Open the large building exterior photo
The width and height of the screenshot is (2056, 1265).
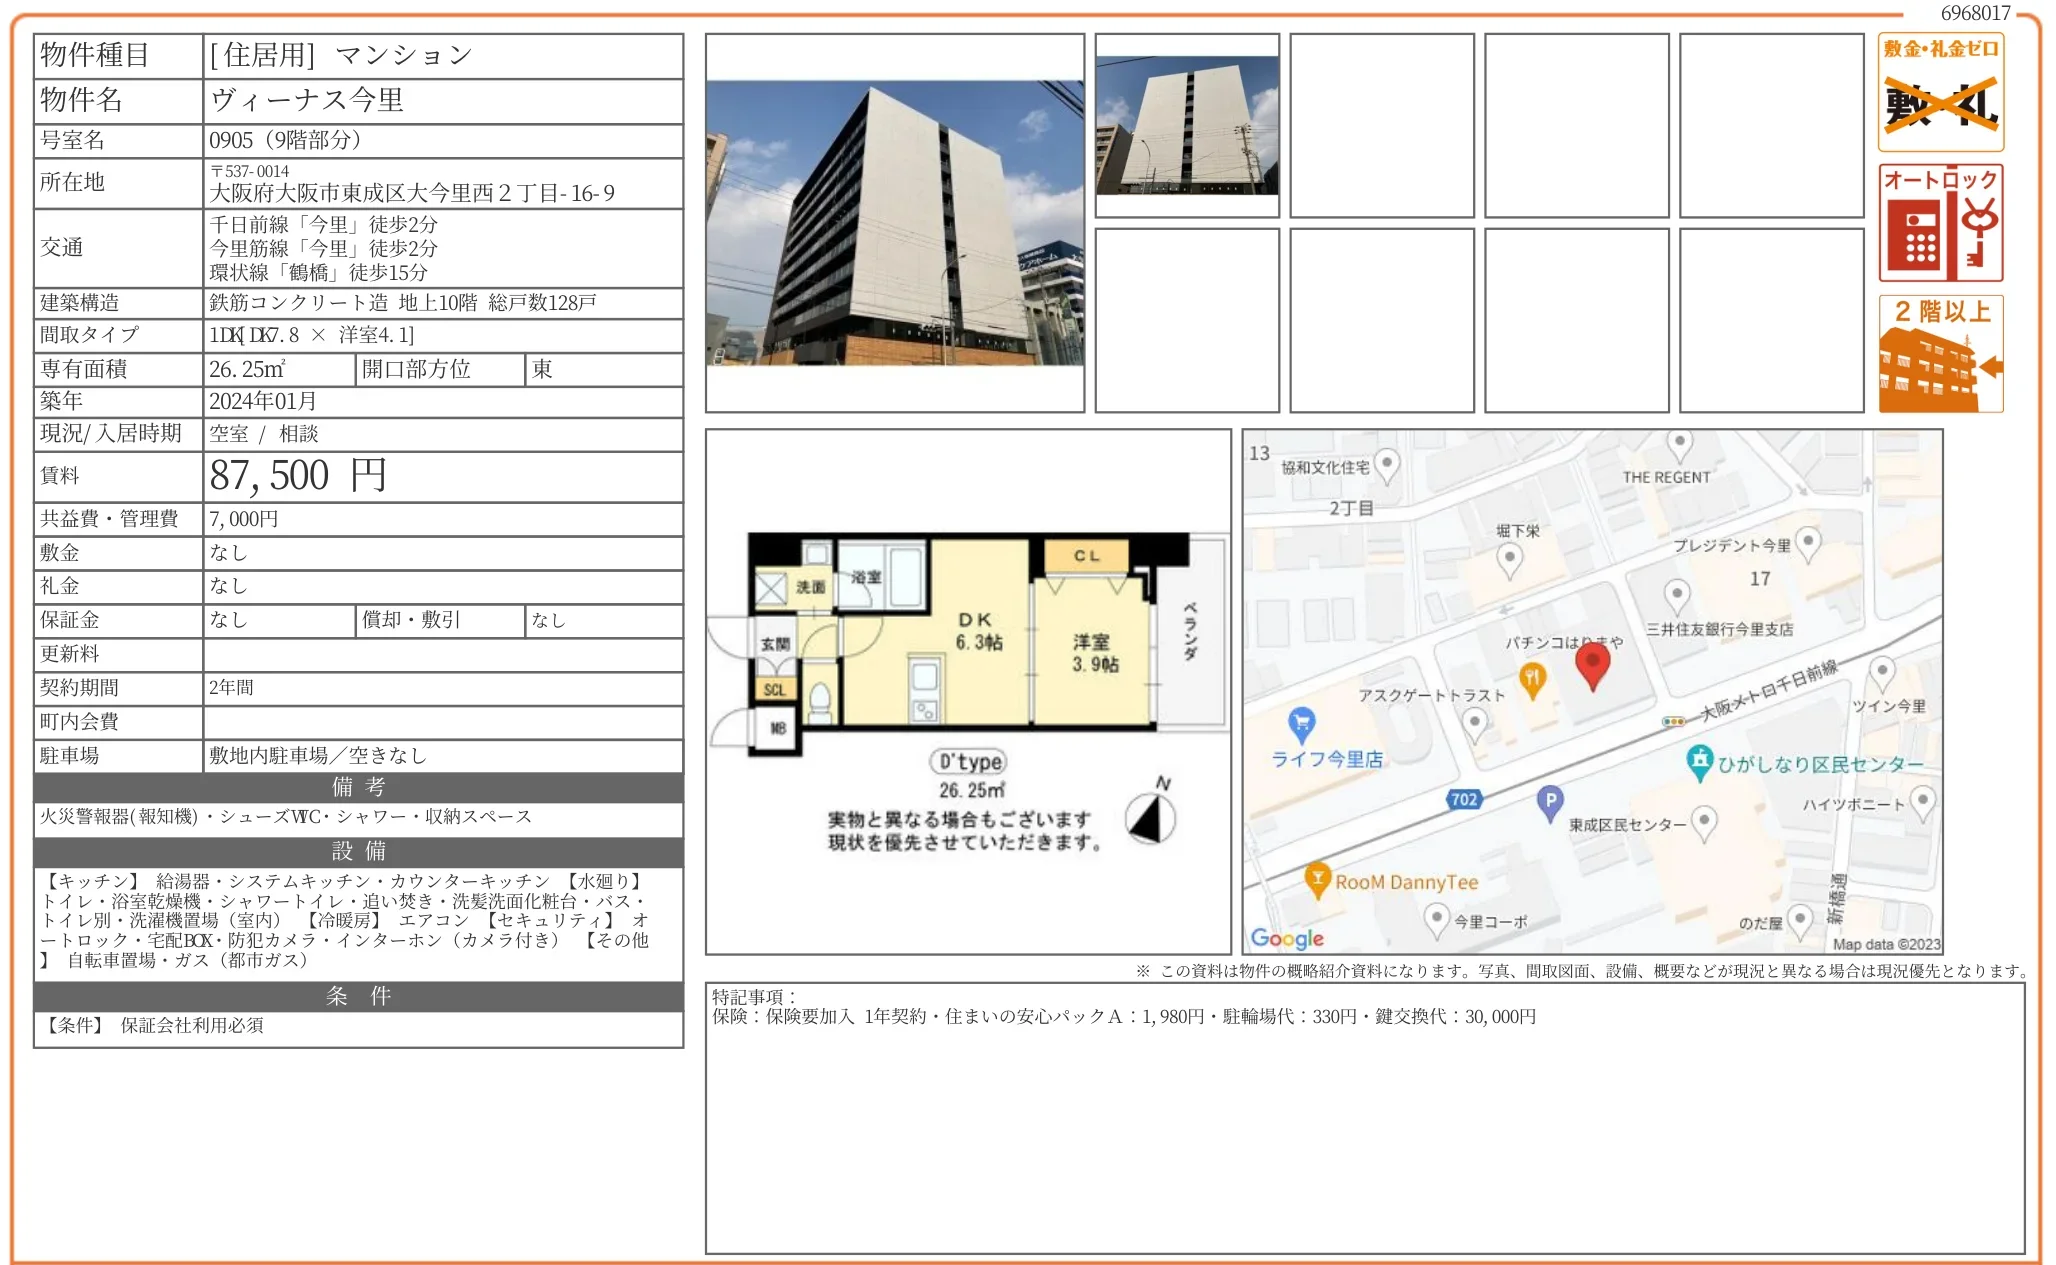click(894, 223)
